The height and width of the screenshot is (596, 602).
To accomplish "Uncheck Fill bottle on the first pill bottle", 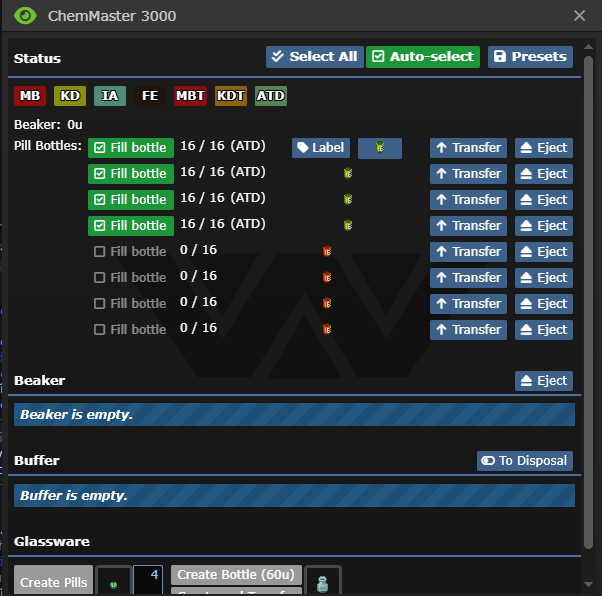I will click(x=130, y=148).
